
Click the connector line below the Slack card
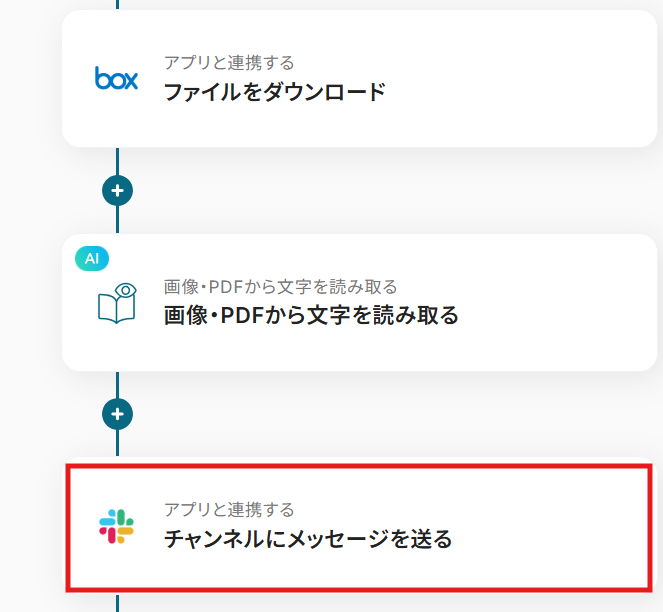coord(117,603)
